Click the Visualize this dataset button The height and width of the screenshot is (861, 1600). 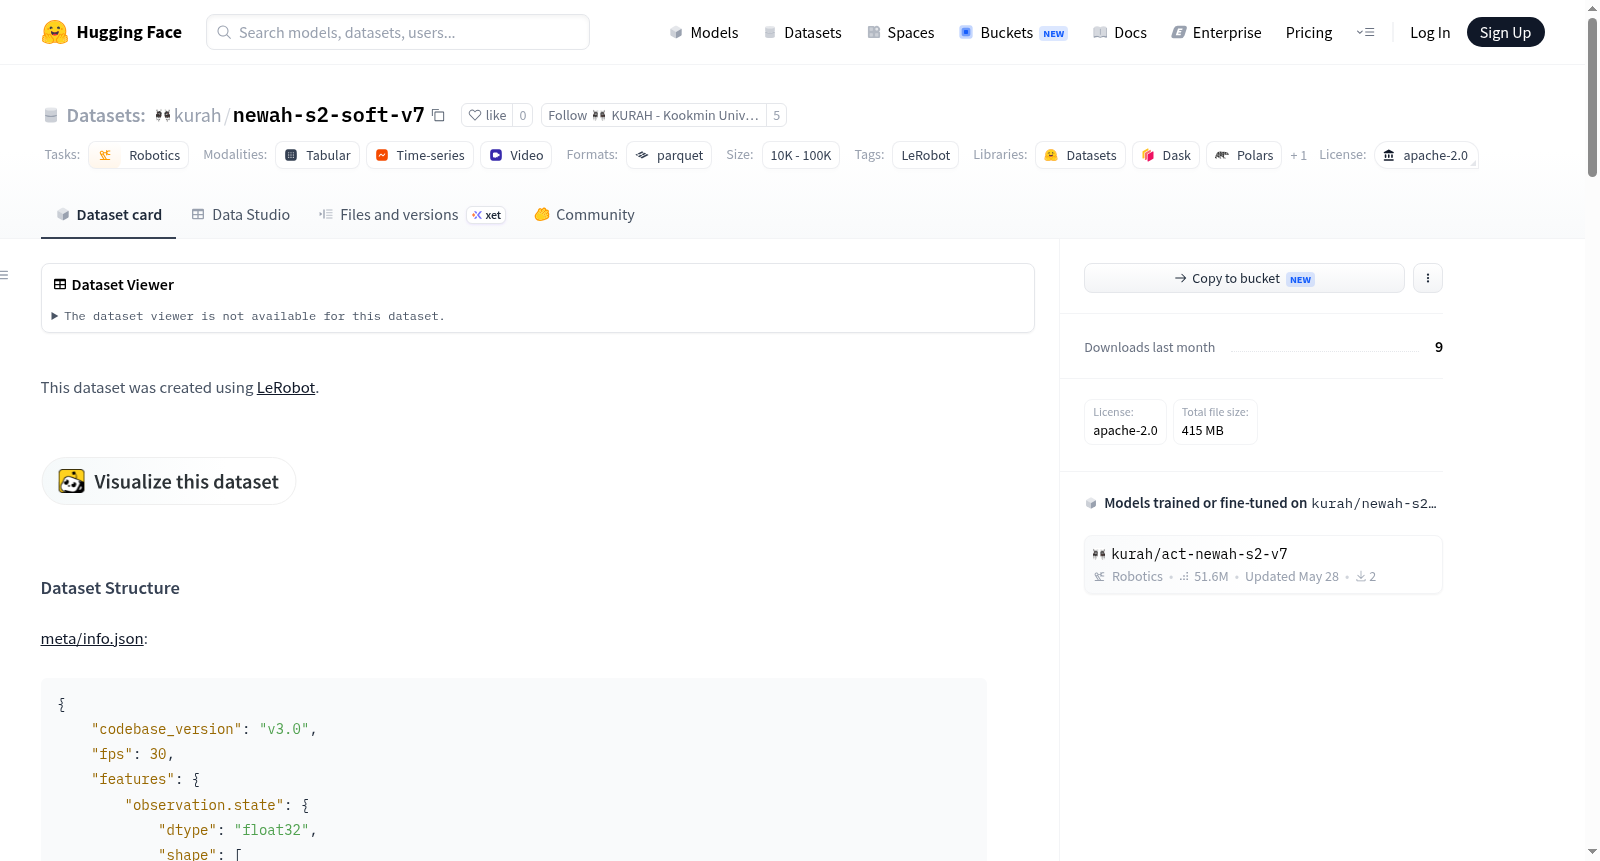[168, 481]
